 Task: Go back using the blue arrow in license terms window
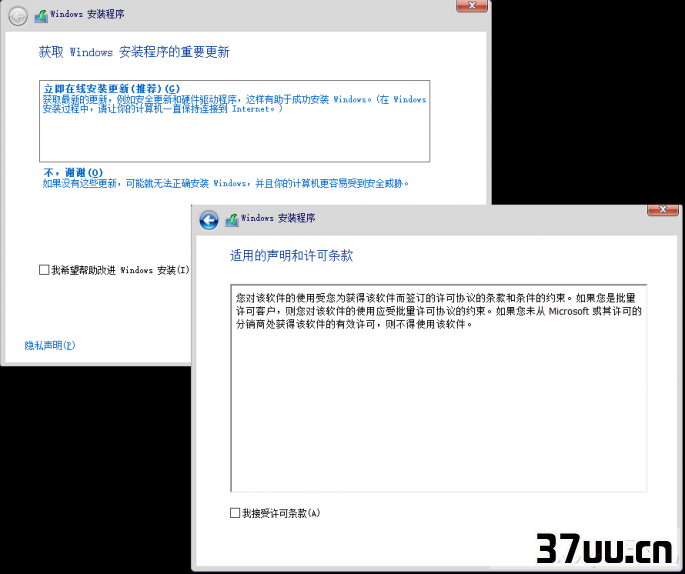tap(209, 220)
